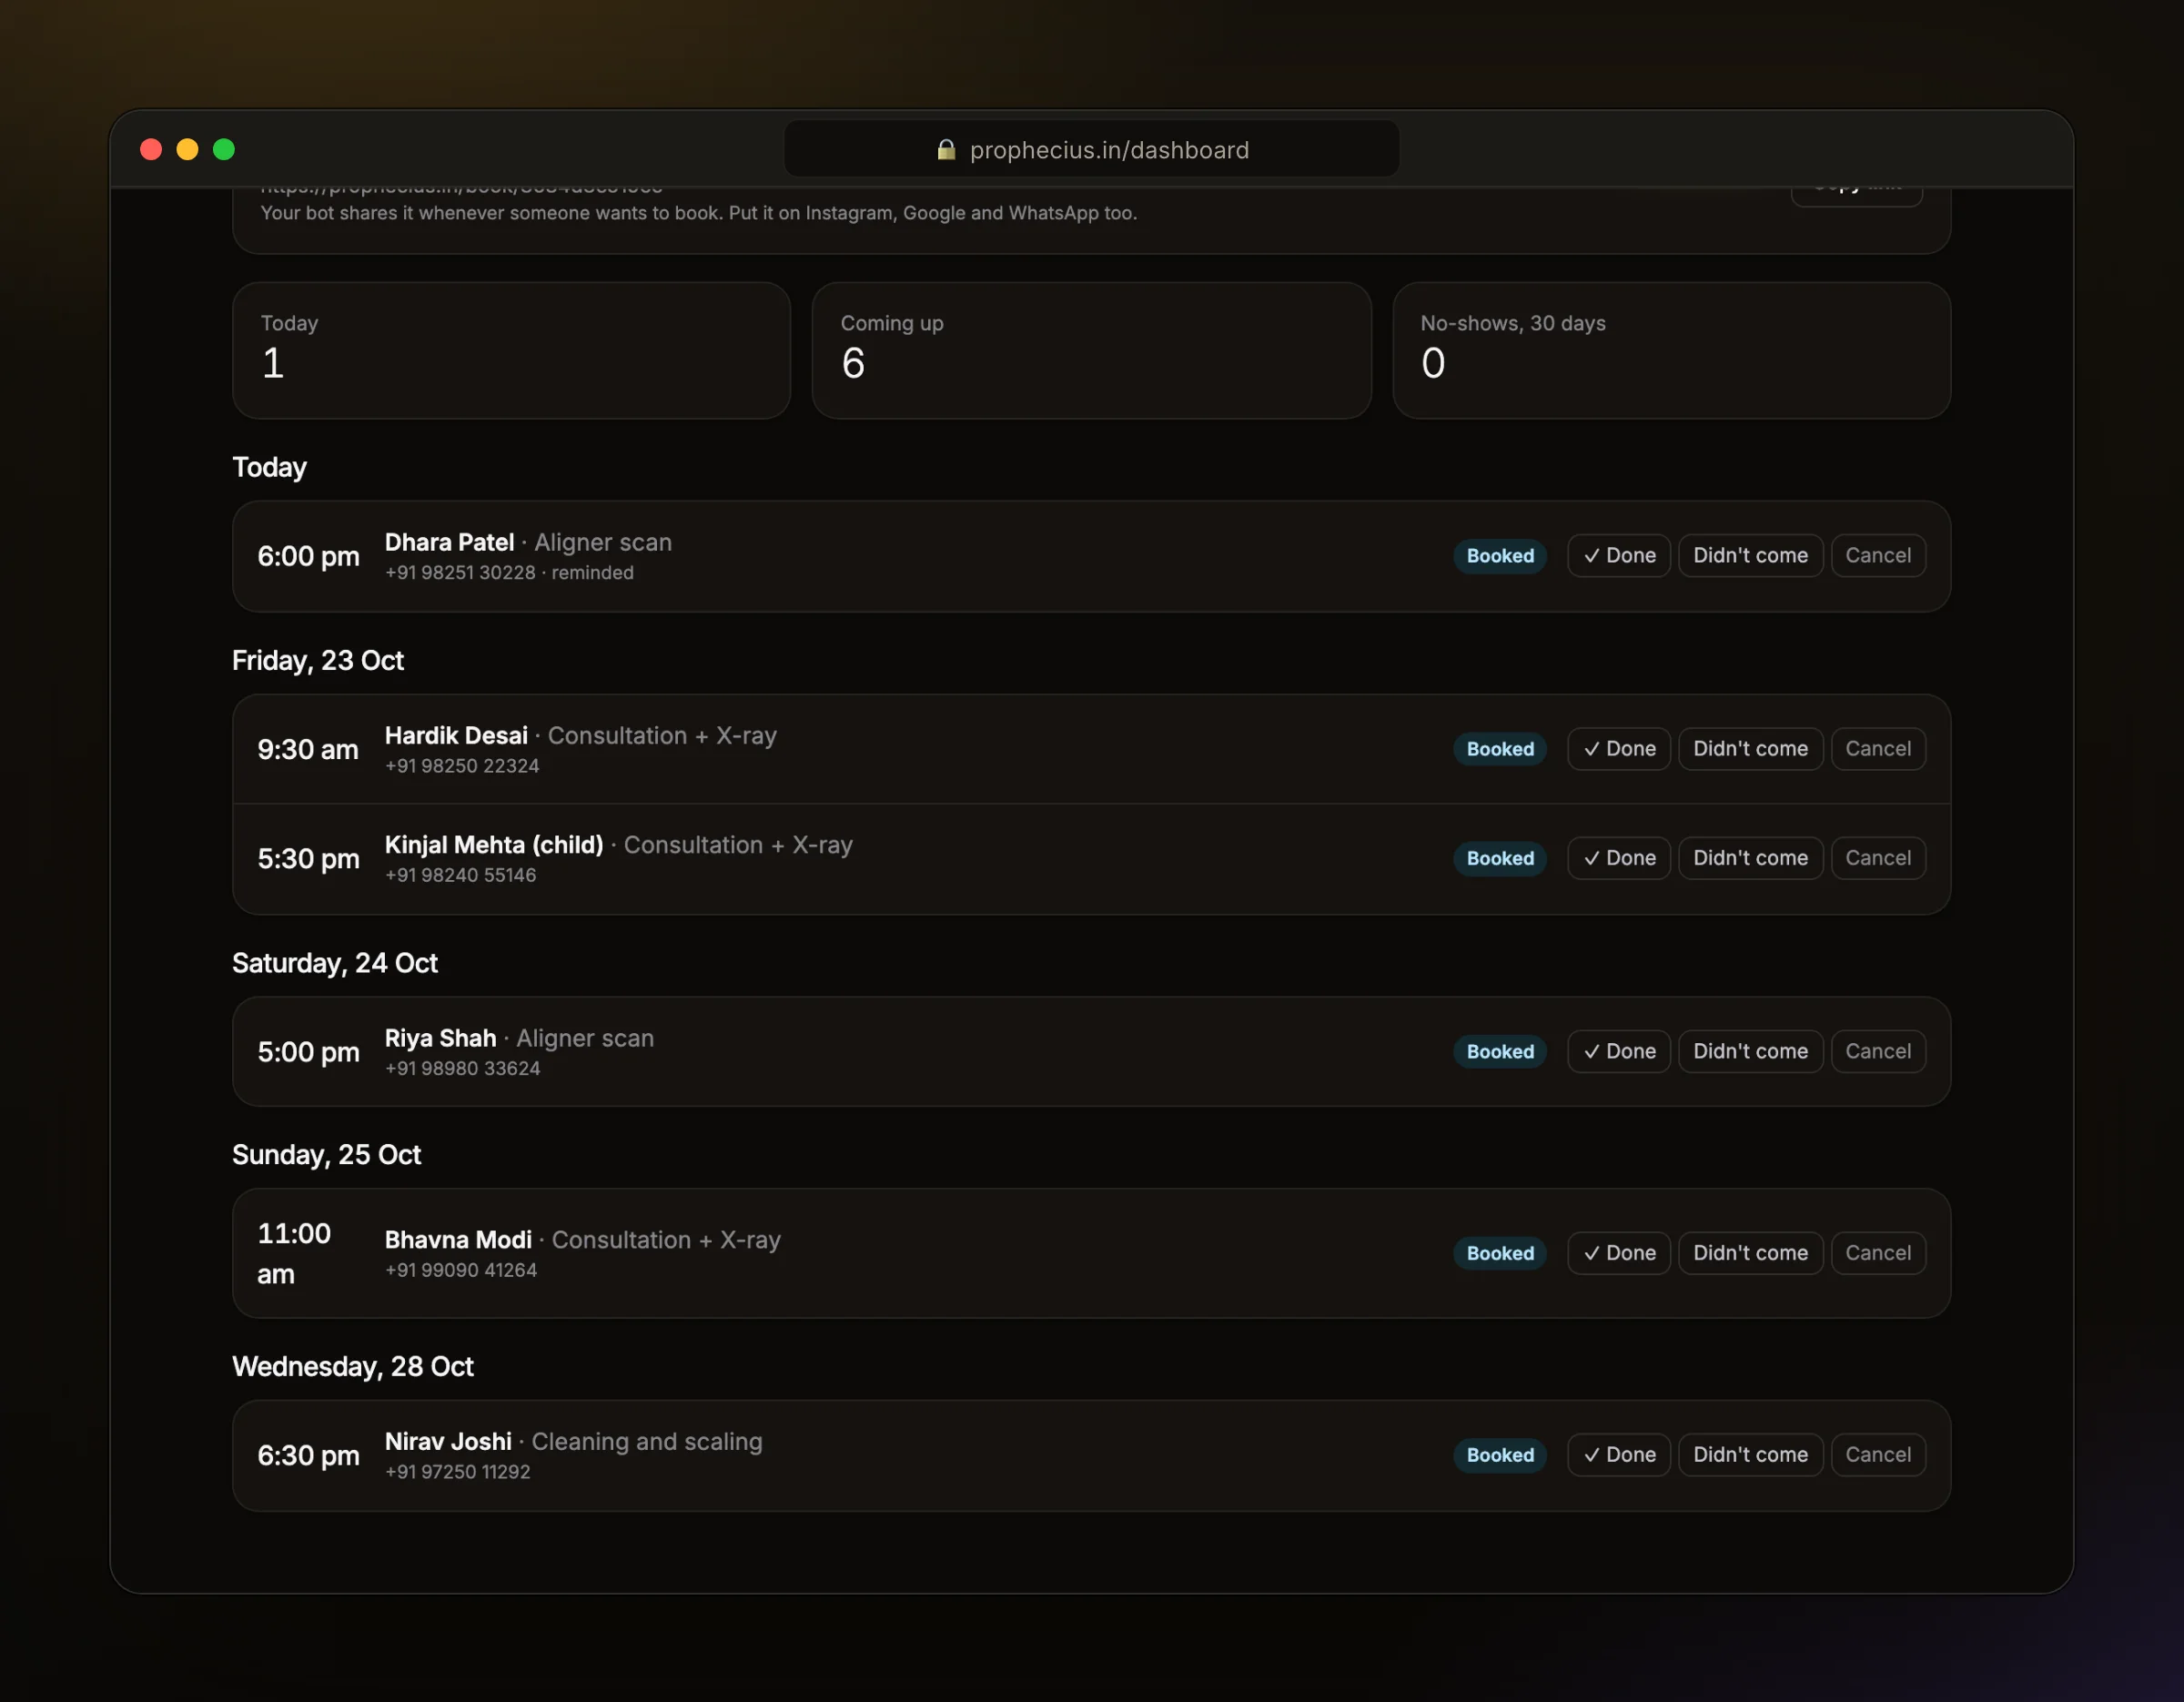Click the Saturday, 24 Oct heading
The width and height of the screenshot is (2184, 1702).
335,963
